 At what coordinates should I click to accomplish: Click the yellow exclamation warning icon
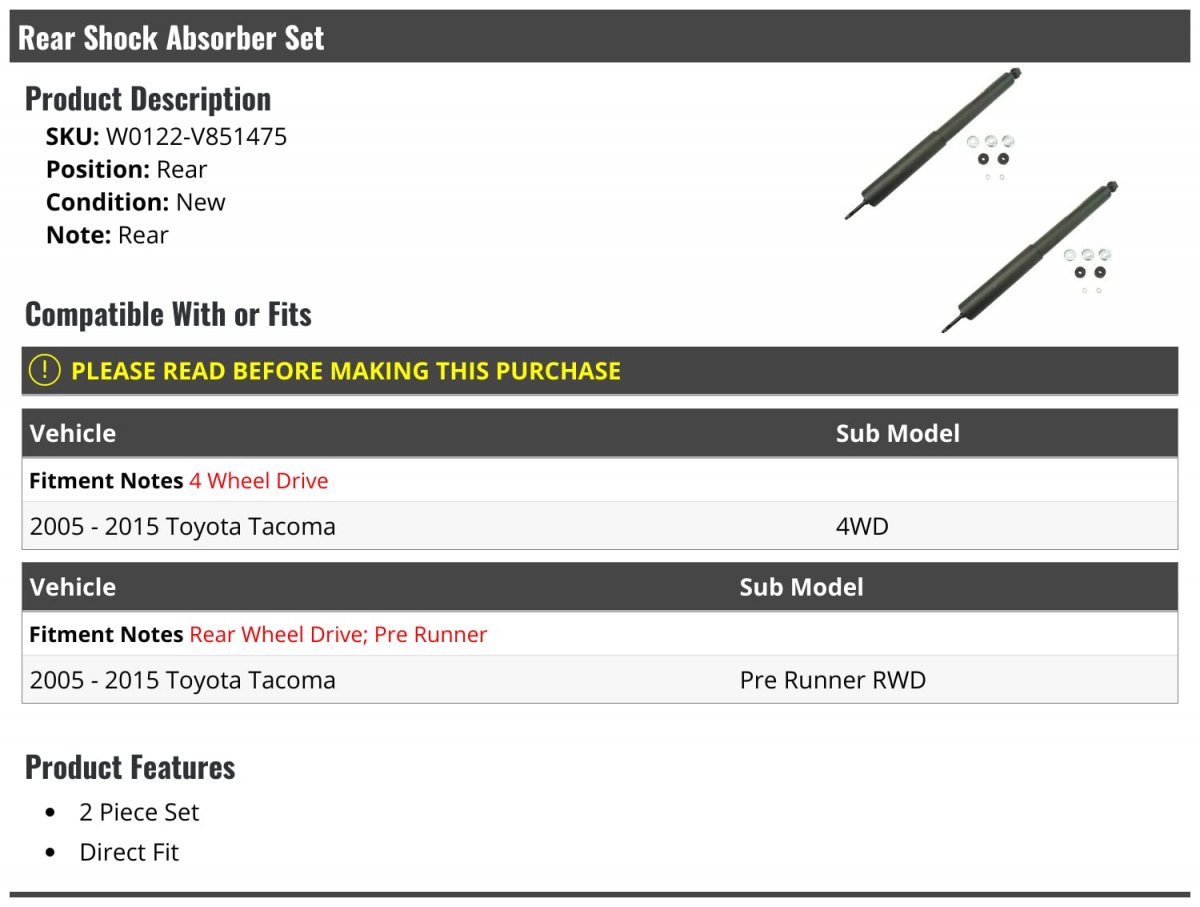click(x=45, y=370)
